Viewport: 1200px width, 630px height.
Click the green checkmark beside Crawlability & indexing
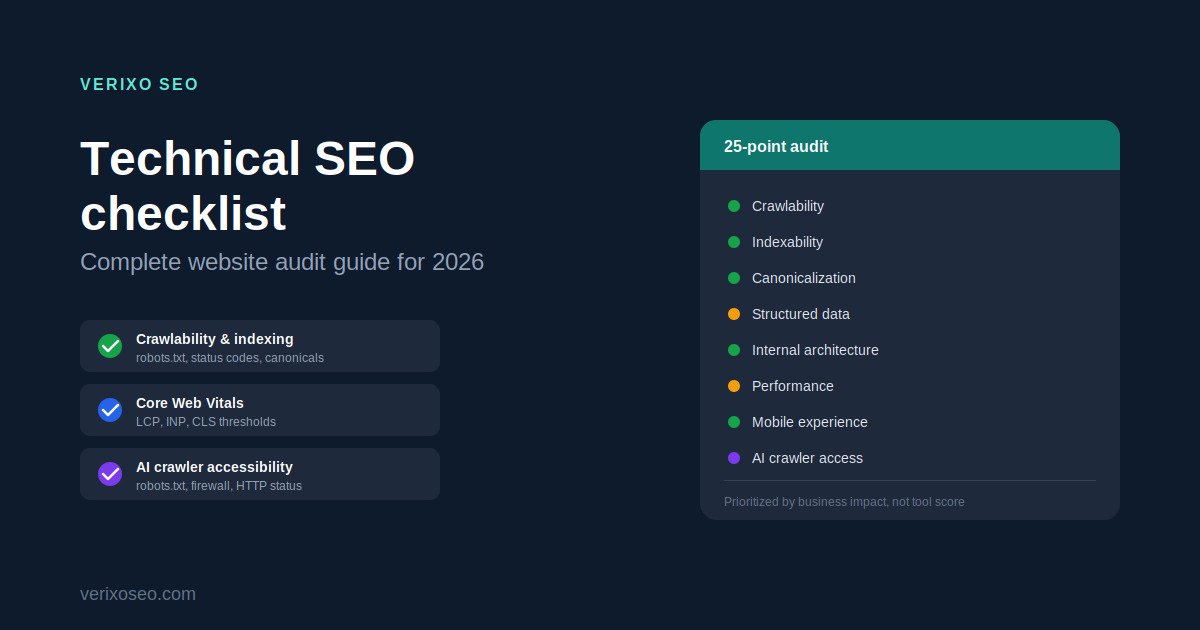coord(110,346)
